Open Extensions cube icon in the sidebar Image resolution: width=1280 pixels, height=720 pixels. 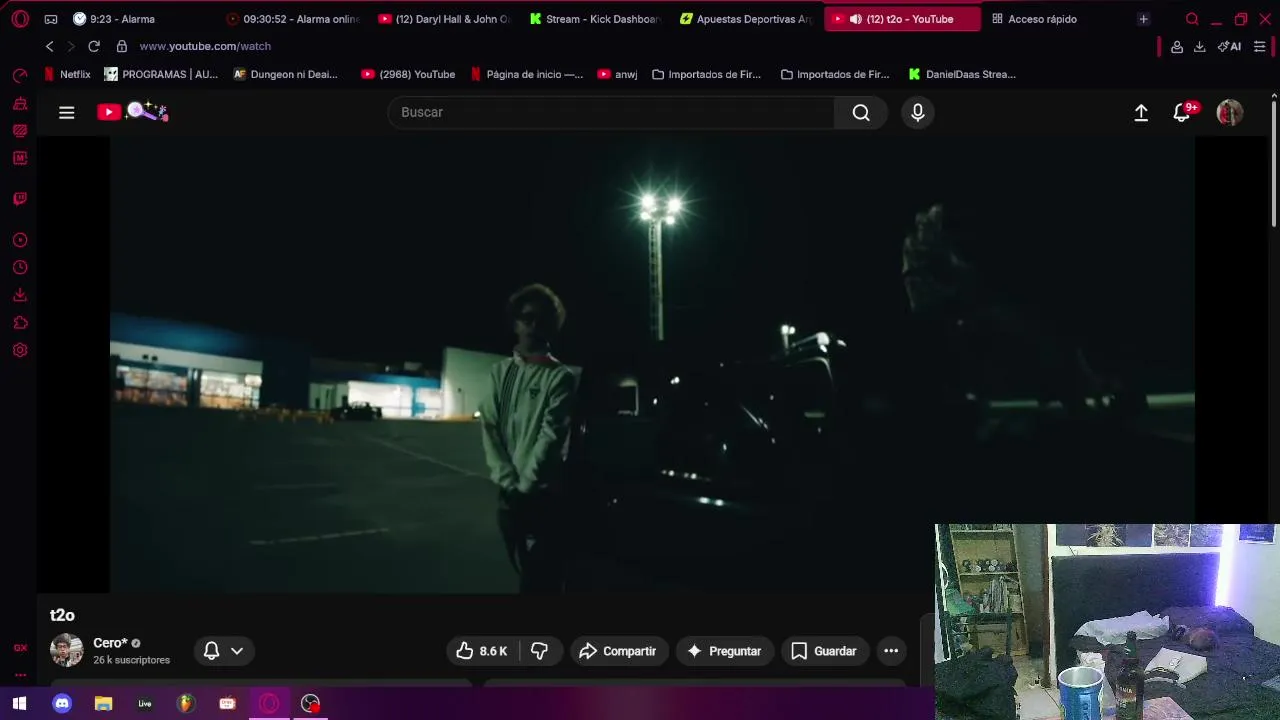point(20,323)
